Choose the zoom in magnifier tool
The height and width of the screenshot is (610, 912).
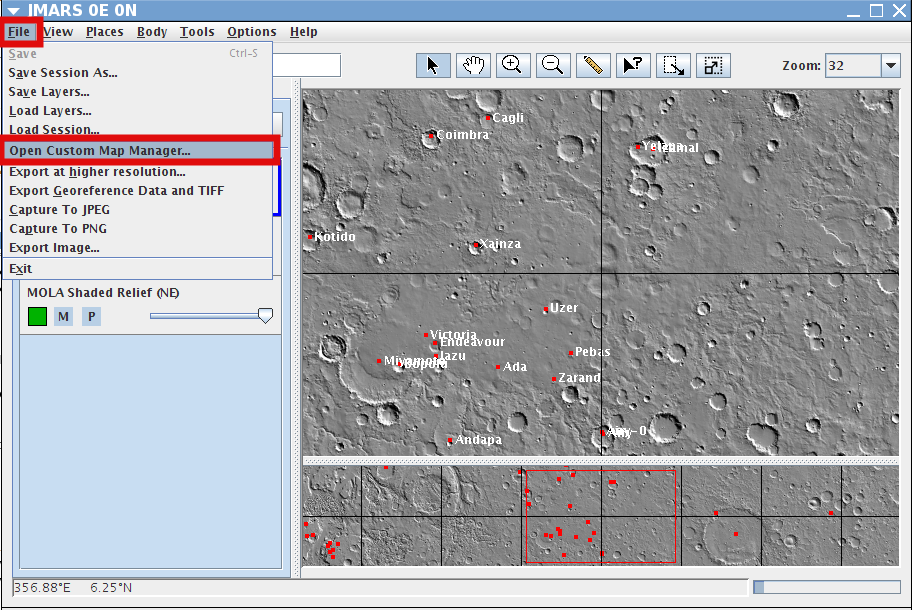pos(512,65)
